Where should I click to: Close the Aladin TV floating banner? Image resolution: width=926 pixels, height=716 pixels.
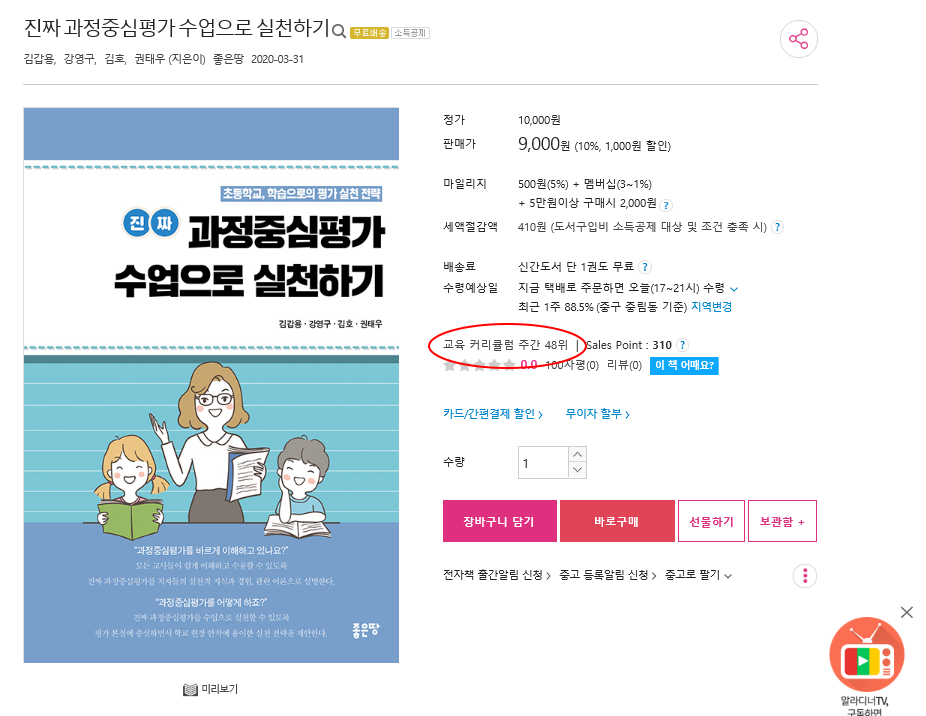point(907,612)
